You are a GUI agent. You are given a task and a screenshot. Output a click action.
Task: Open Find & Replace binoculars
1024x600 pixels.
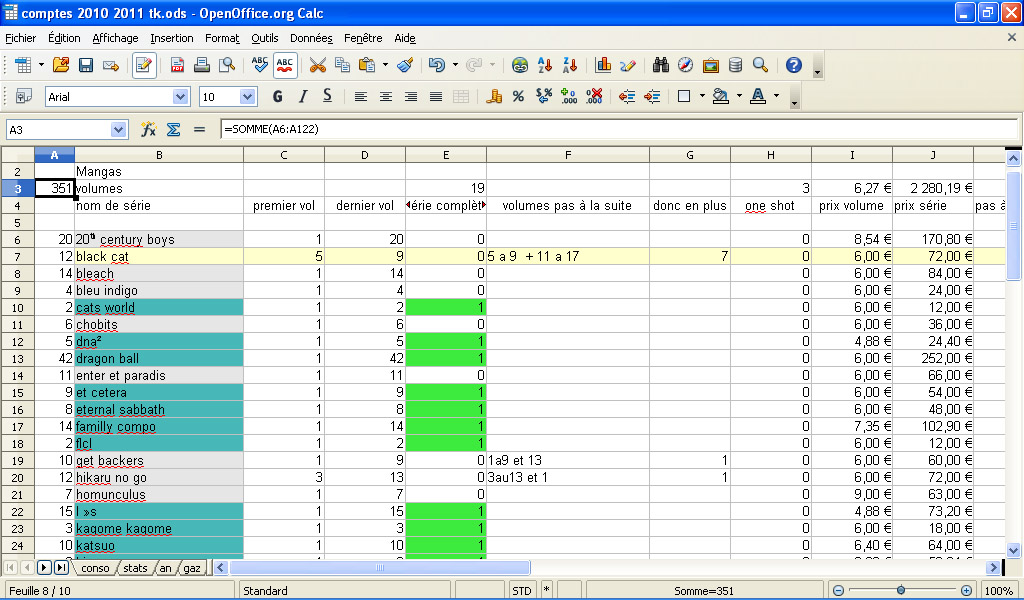click(x=661, y=66)
